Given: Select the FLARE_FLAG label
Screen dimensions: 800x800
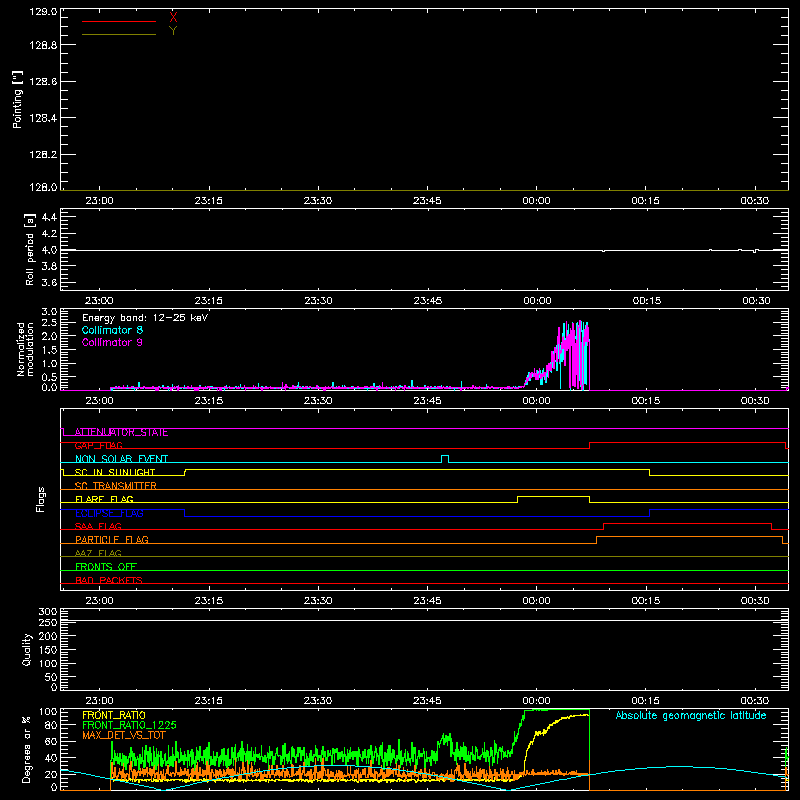Looking at the screenshot, I should pos(104,499).
